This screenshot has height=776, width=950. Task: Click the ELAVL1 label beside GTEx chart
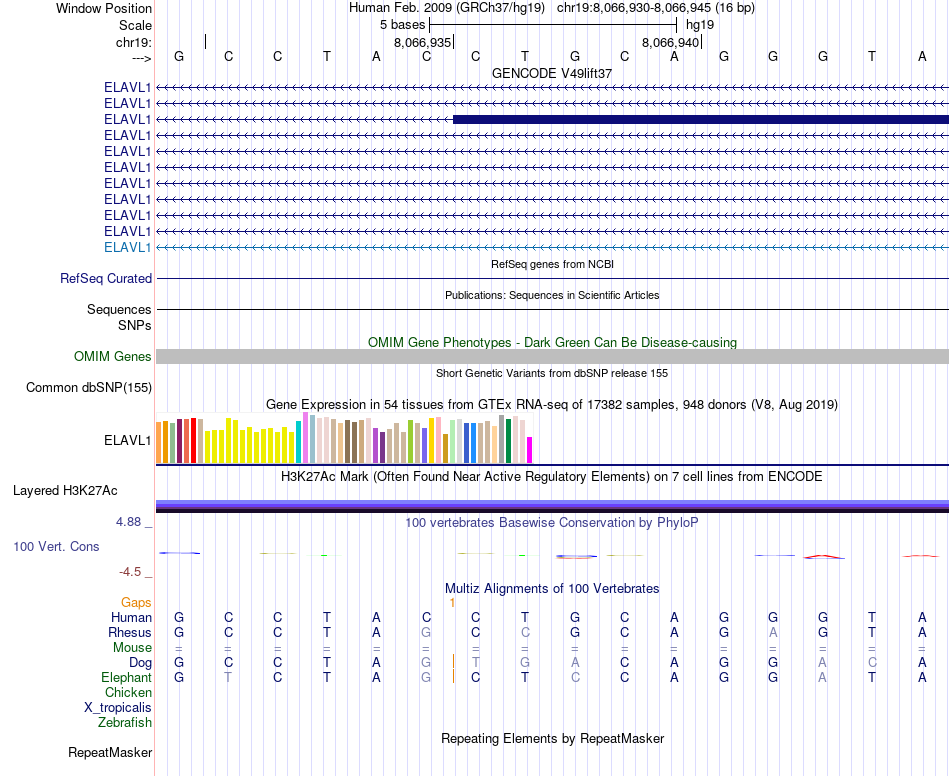(x=127, y=440)
